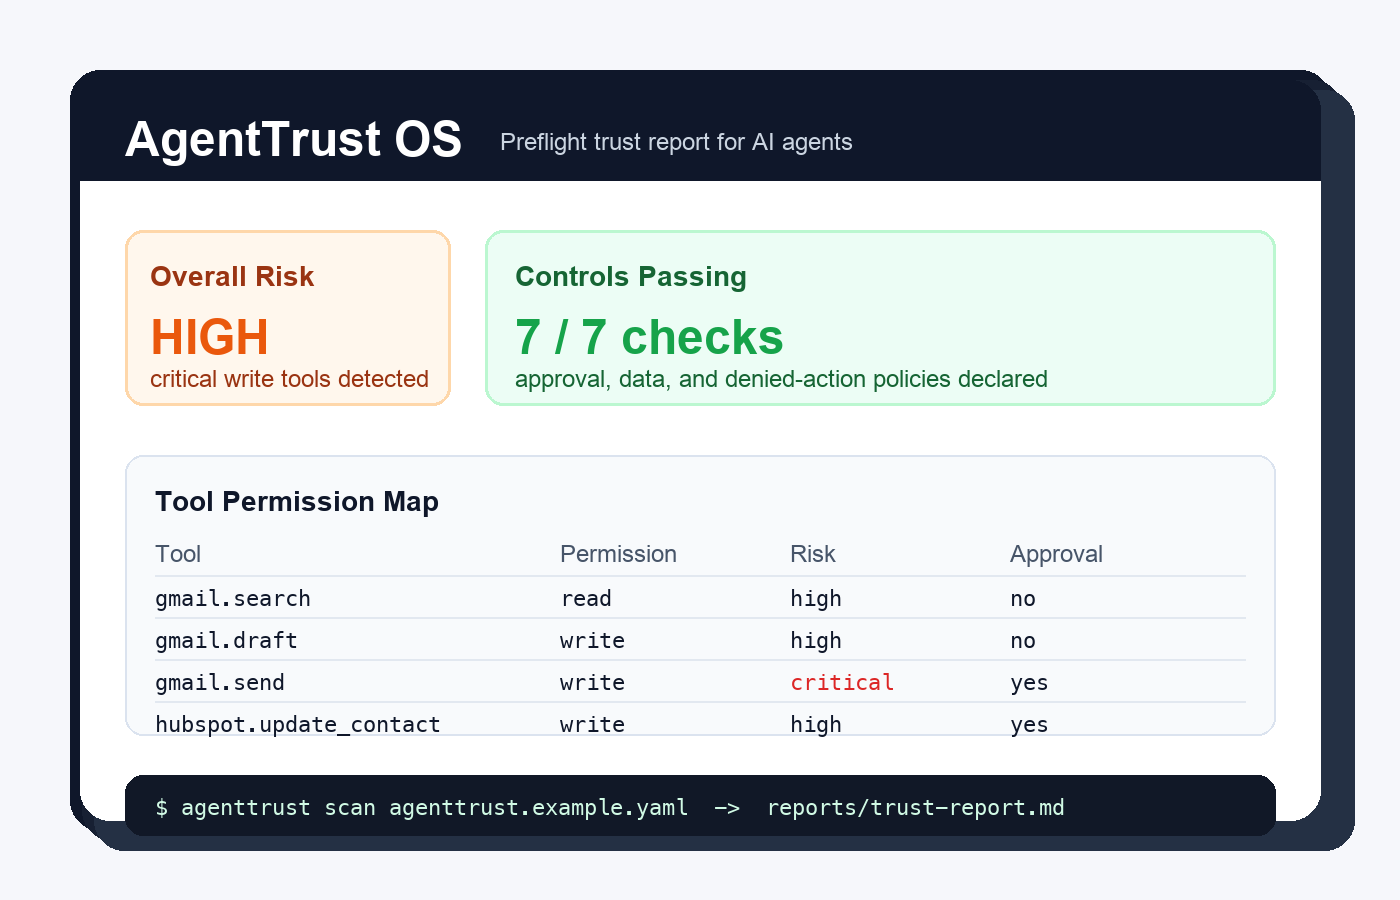Click the Overall Risk heading

tap(232, 277)
